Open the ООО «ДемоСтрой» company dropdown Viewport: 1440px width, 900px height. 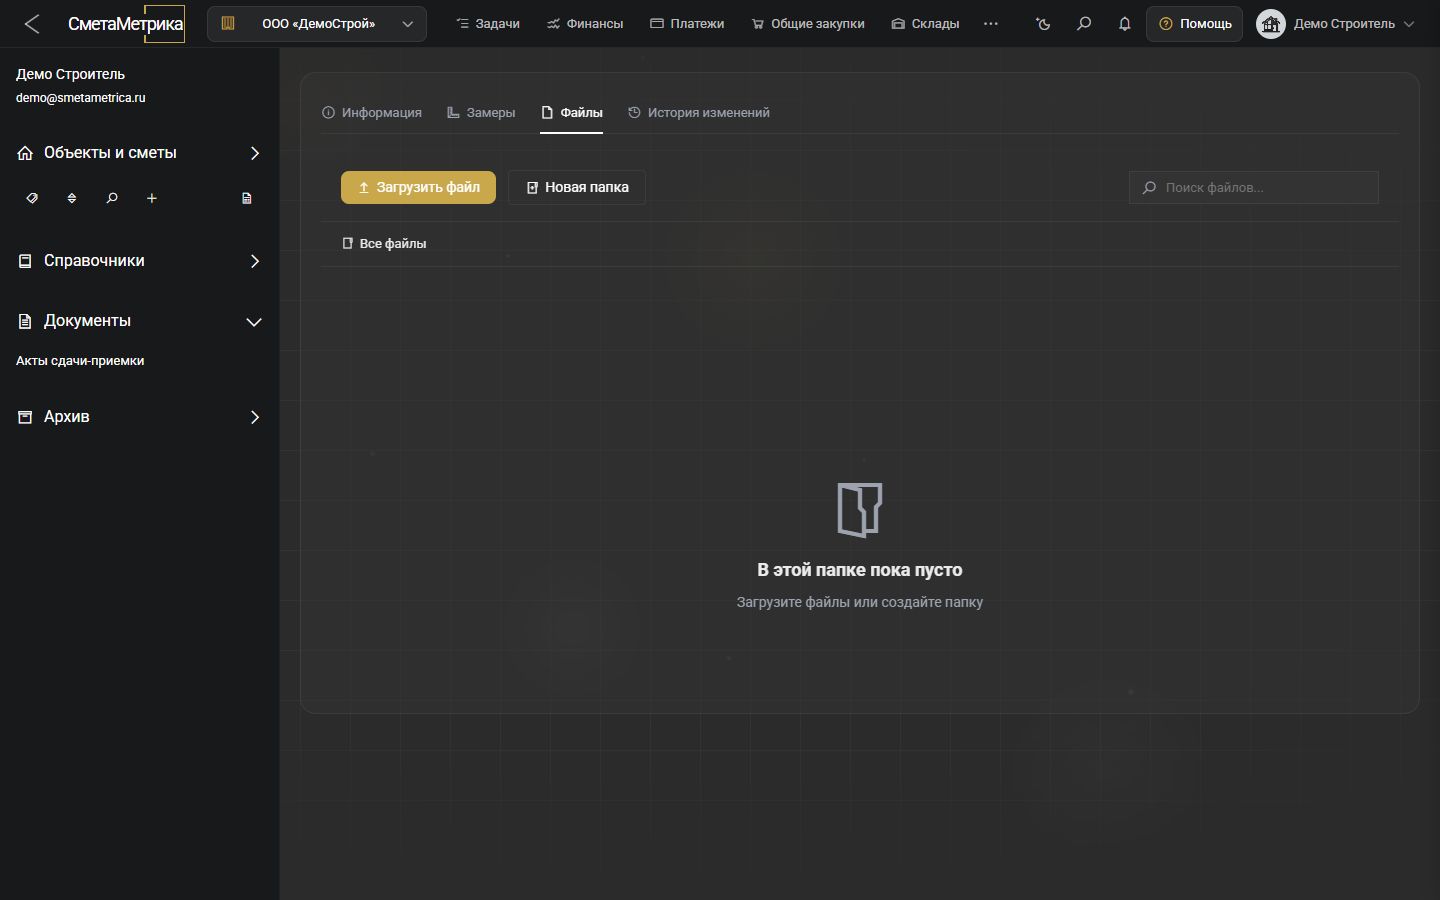pos(317,24)
